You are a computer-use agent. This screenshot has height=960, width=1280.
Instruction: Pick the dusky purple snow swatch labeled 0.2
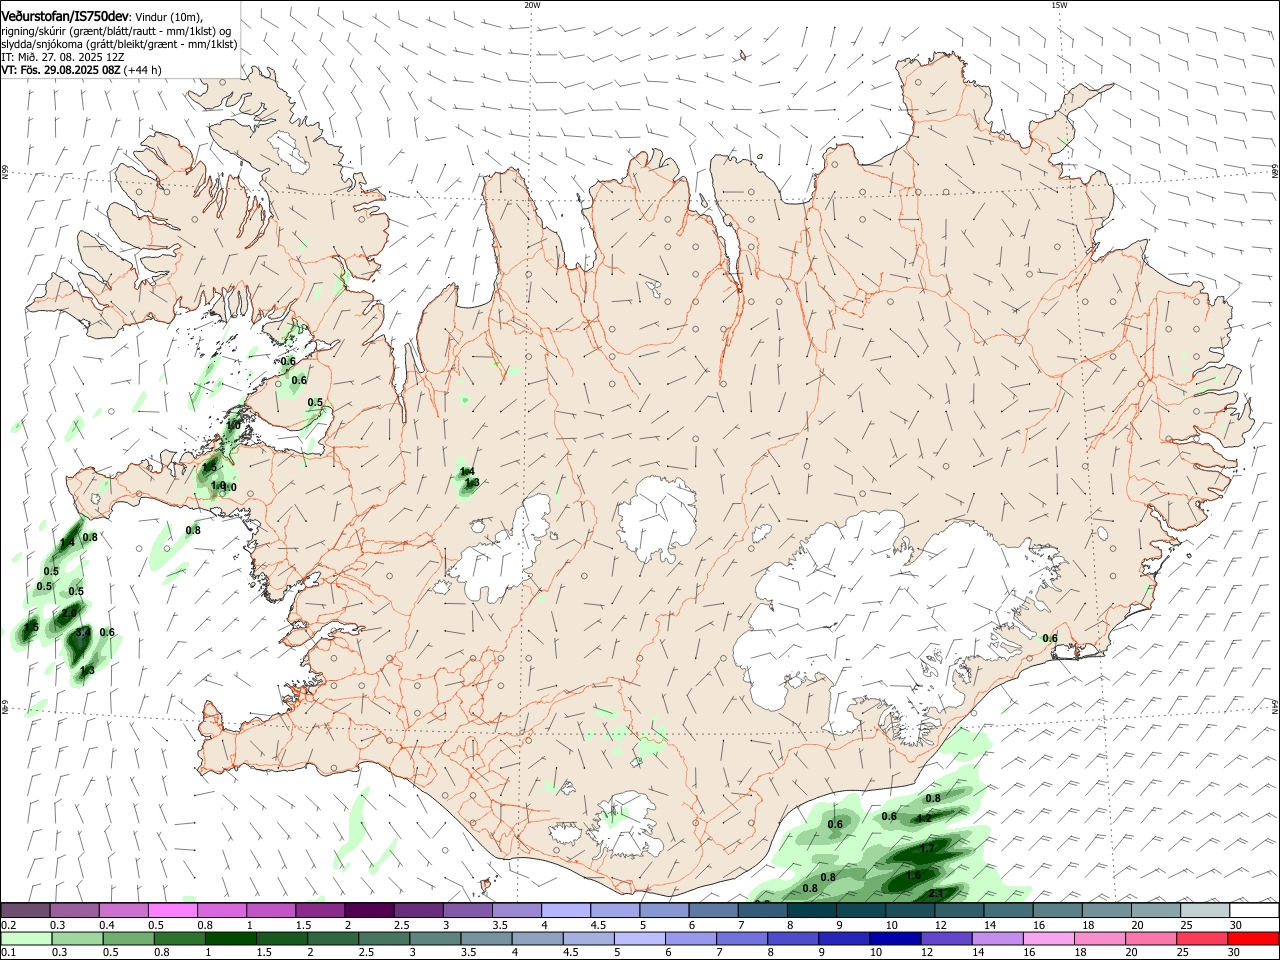(x=25, y=910)
